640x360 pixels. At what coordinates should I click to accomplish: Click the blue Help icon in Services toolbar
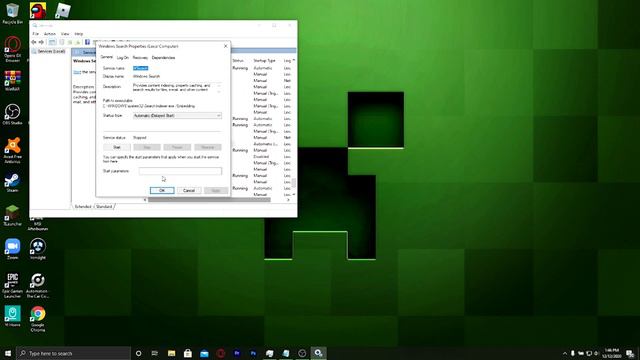click(x=87, y=42)
